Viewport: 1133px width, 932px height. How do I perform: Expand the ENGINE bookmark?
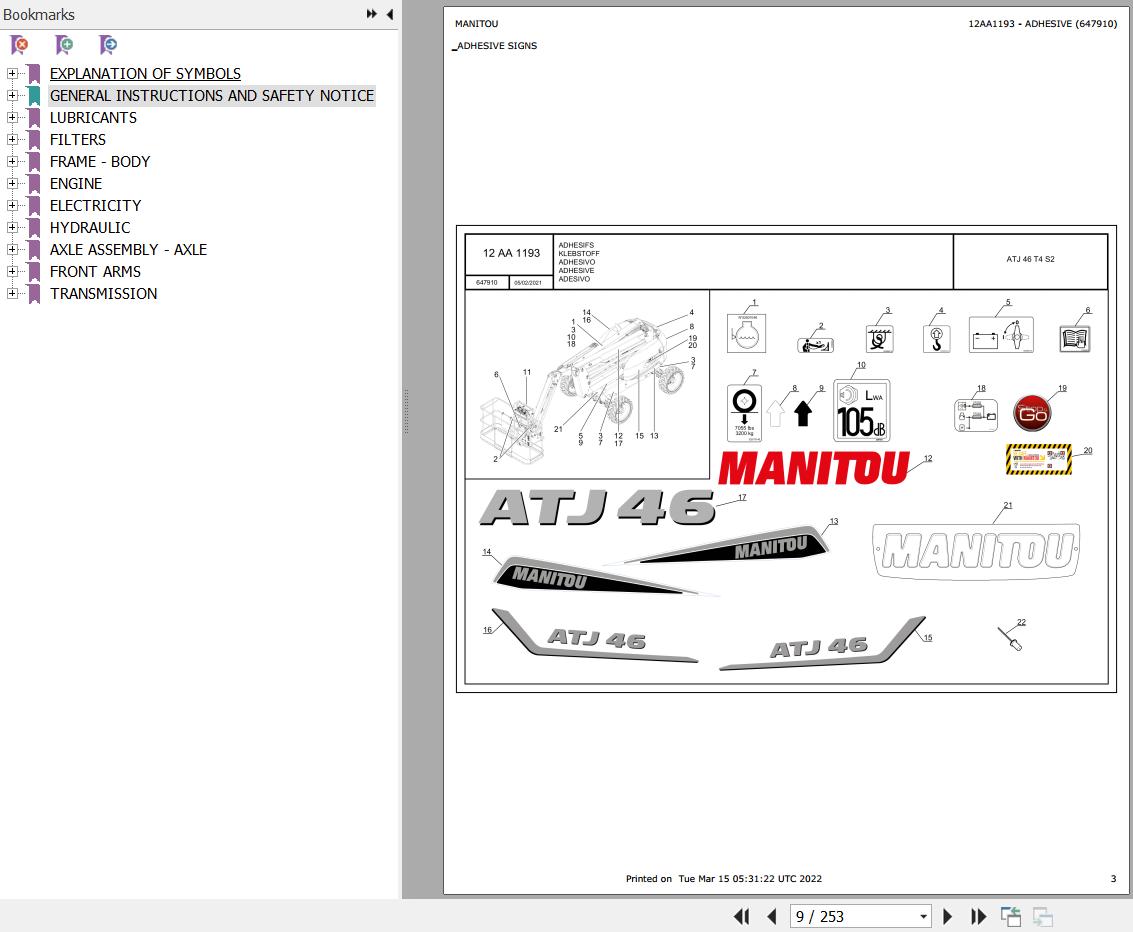click(10, 184)
